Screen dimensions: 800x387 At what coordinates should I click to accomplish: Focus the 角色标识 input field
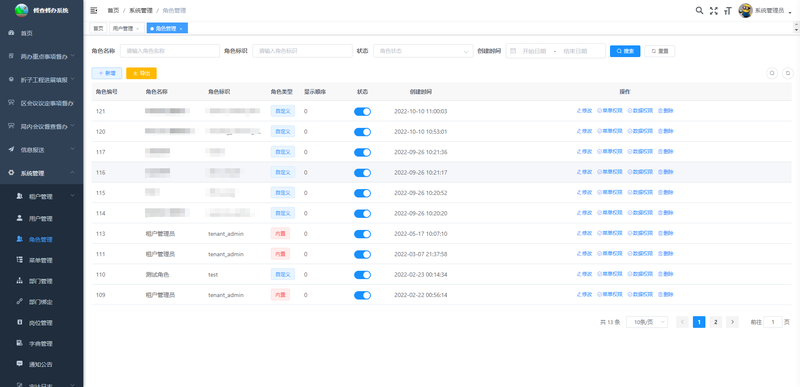[303, 51]
